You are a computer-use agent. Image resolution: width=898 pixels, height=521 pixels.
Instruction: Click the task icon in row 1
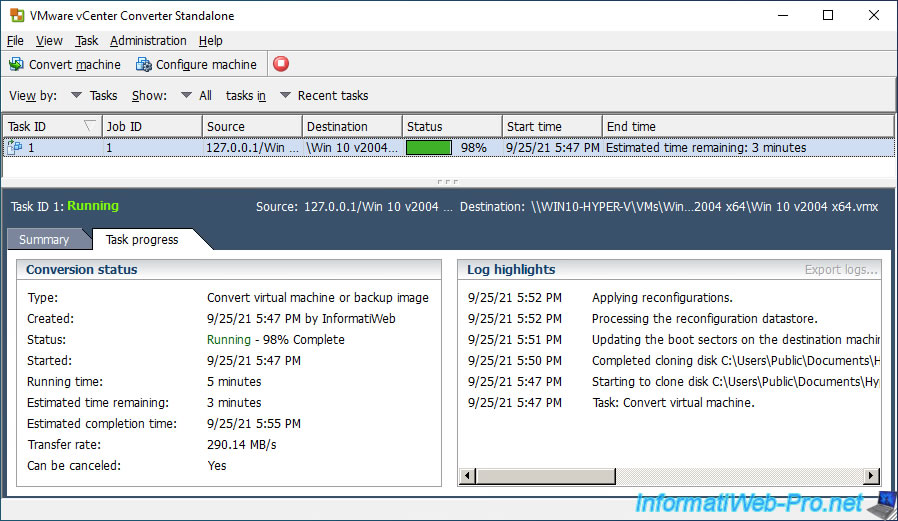click(x=14, y=148)
